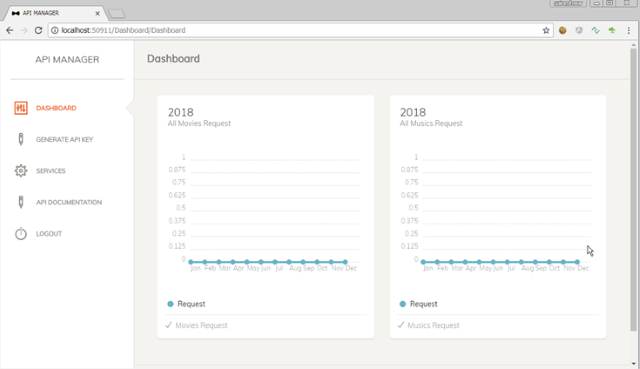This screenshot has width=640, height=369.
Task: Click the Dashboard sidebar icon
Action: click(x=21, y=108)
